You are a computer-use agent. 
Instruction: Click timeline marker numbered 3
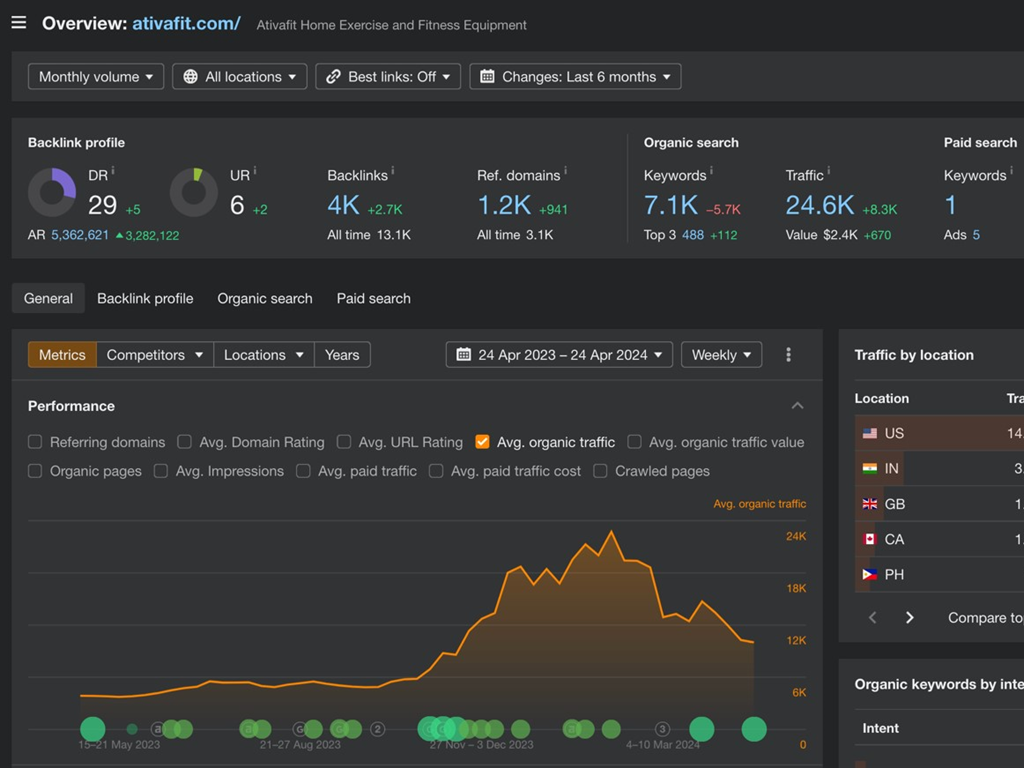tap(662, 729)
